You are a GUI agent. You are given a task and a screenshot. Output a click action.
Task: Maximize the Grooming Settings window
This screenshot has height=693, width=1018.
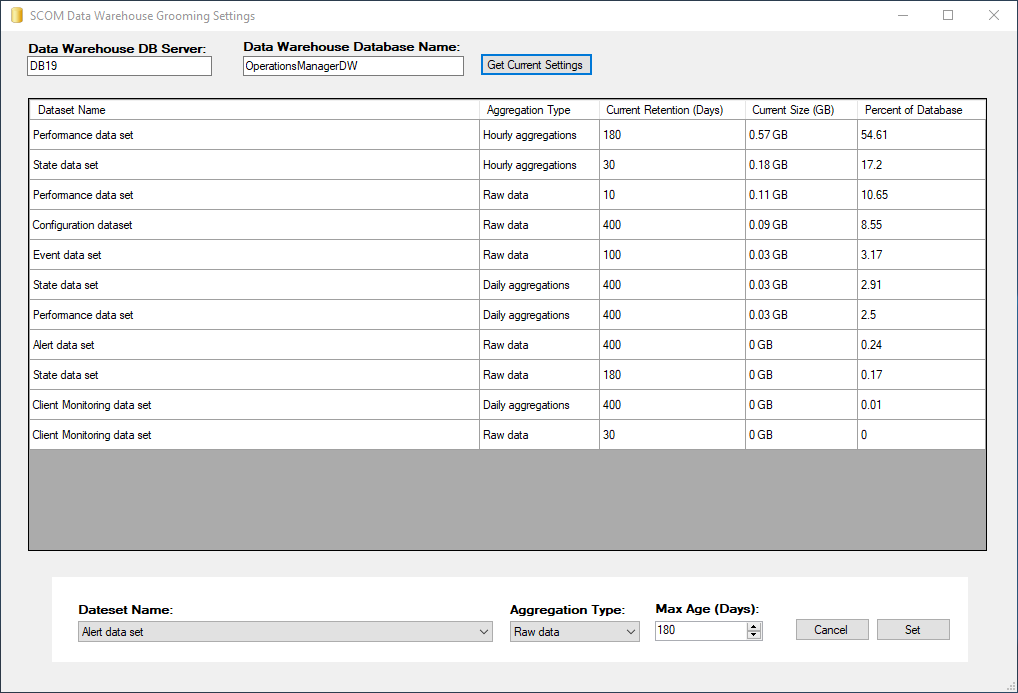tap(948, 16)
